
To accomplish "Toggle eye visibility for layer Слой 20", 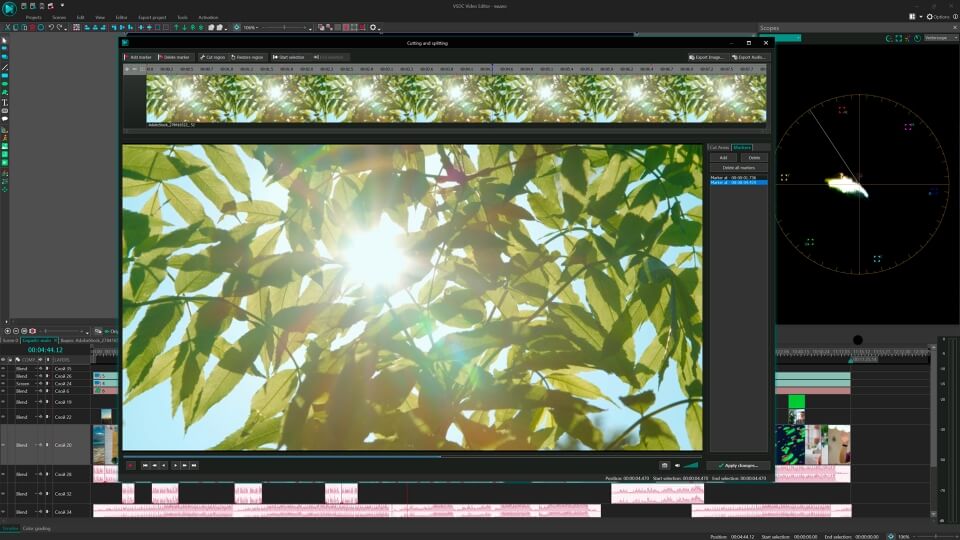I will point(4,445).
